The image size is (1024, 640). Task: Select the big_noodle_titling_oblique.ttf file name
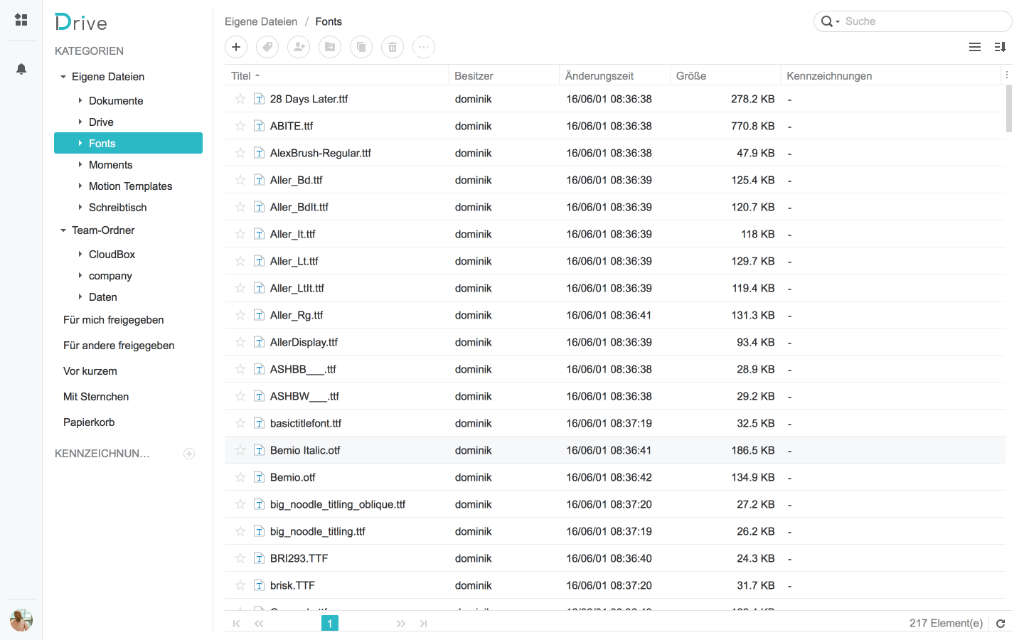click(x=338, y=505)
